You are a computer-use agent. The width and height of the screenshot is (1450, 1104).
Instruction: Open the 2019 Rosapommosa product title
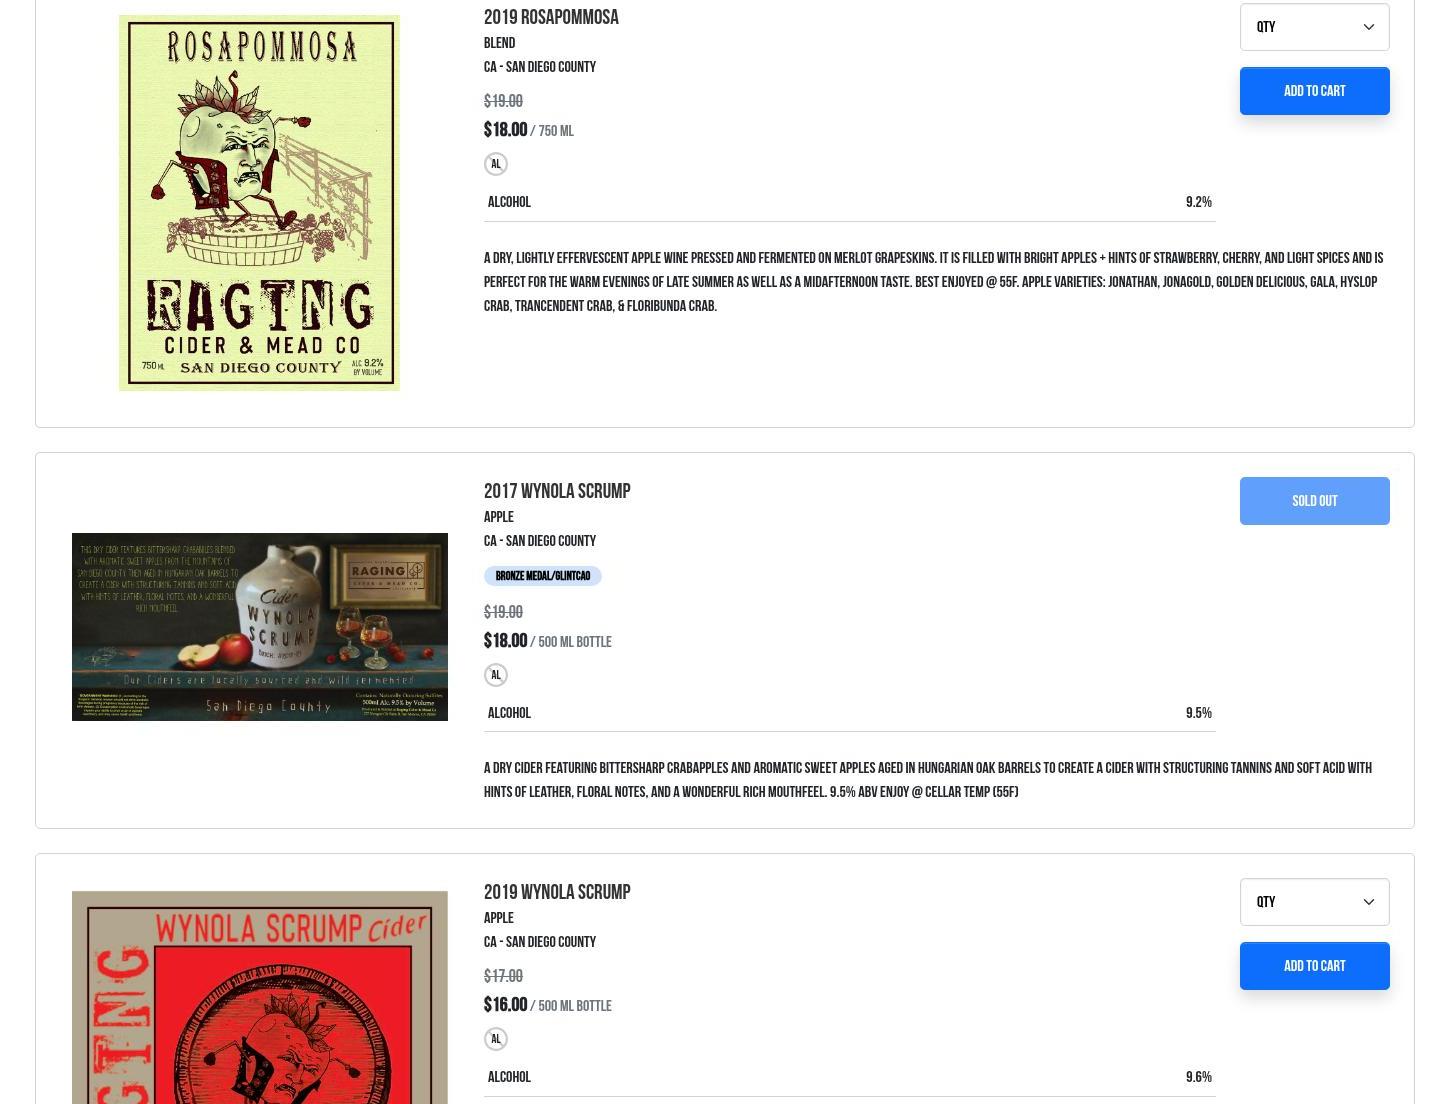coord(551,17)
